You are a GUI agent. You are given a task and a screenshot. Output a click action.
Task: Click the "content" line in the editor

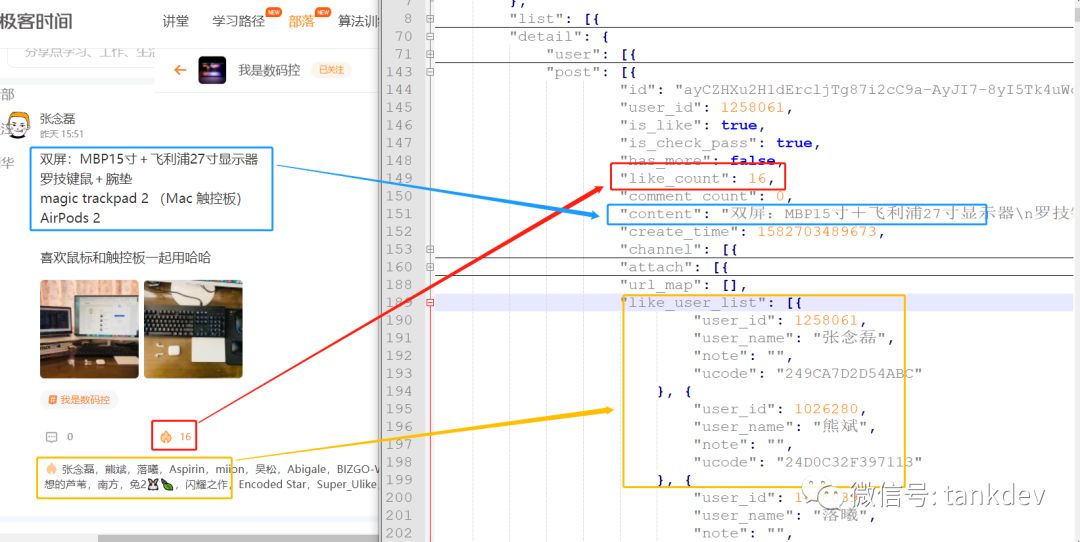click(846, 214)
